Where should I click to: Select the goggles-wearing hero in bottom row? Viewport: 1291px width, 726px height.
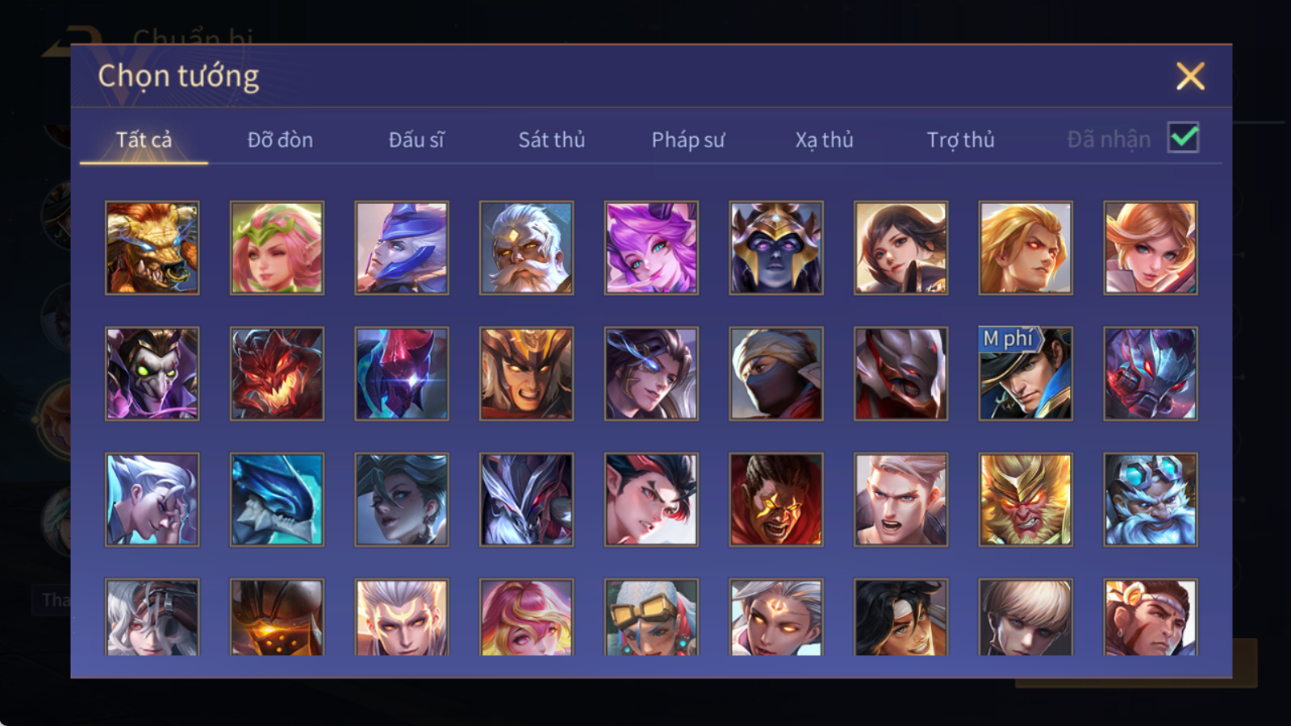point(651,617)
